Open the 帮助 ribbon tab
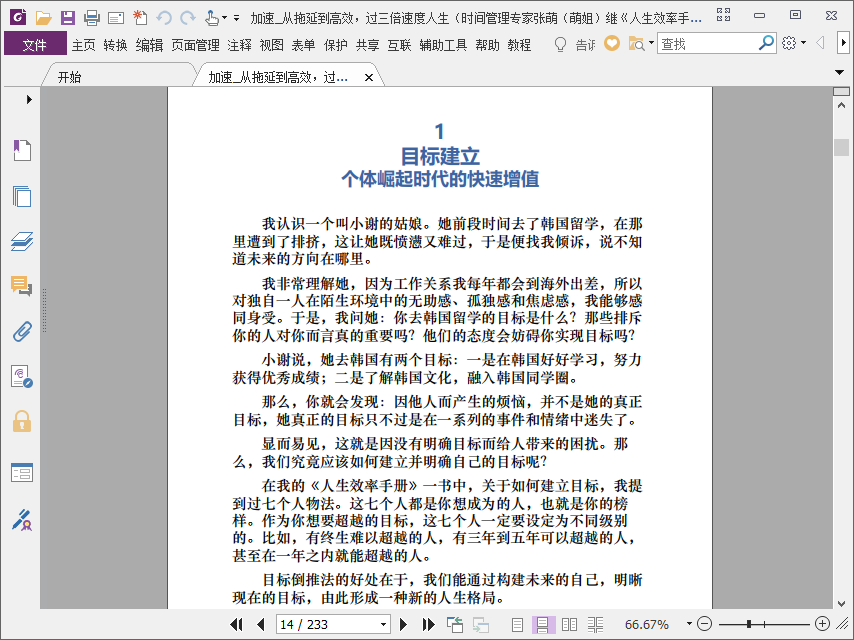854x640 pixels. pos(487,45)
